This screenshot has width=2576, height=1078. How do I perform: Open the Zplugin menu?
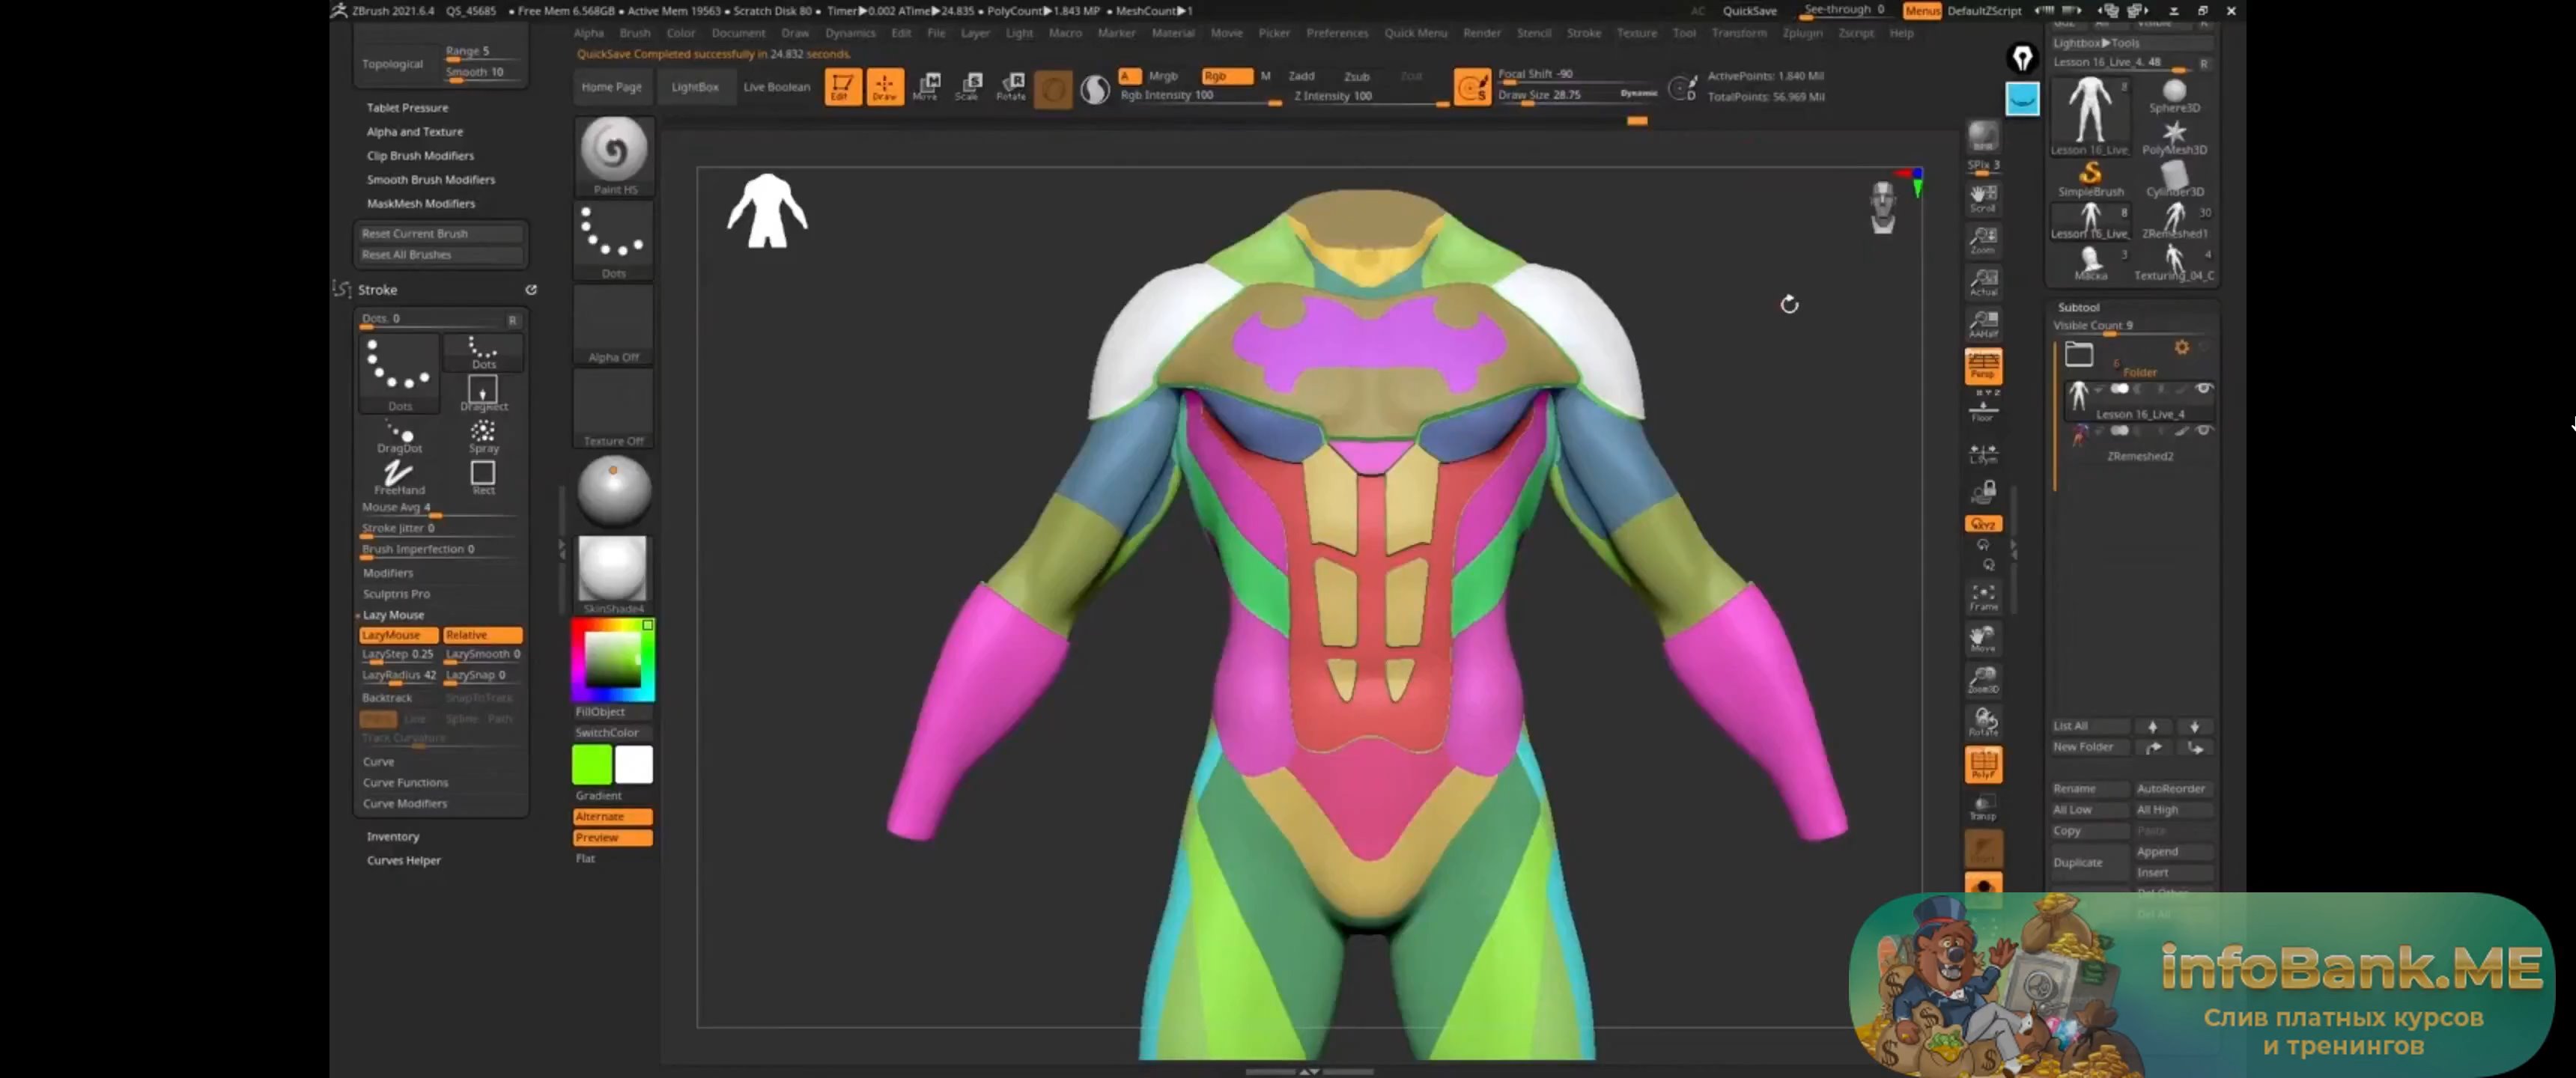click(x=1802, y=33)
